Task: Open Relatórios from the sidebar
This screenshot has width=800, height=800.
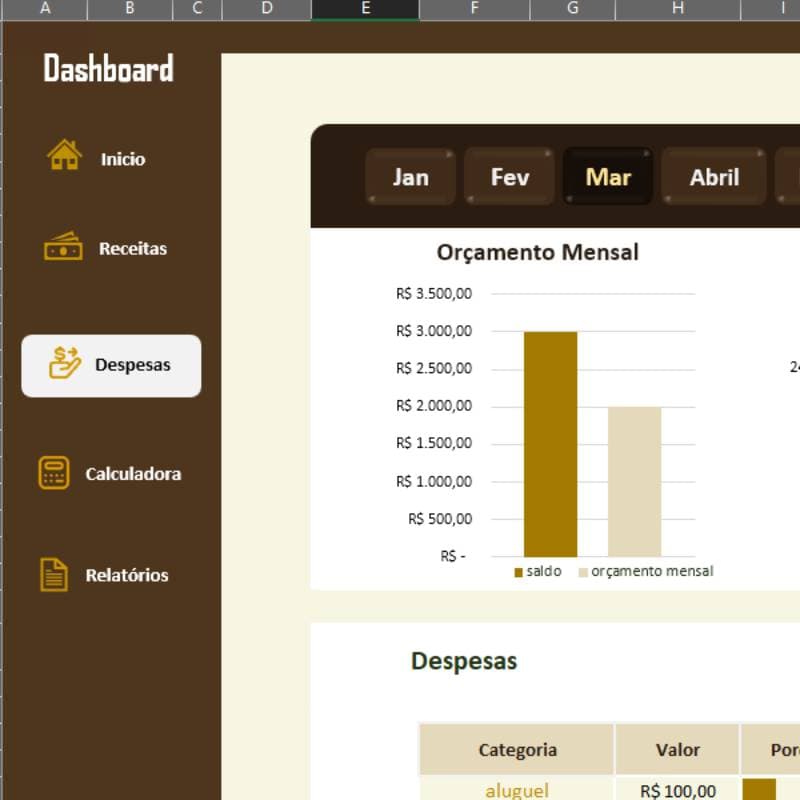Action: [x=127, y=575]
